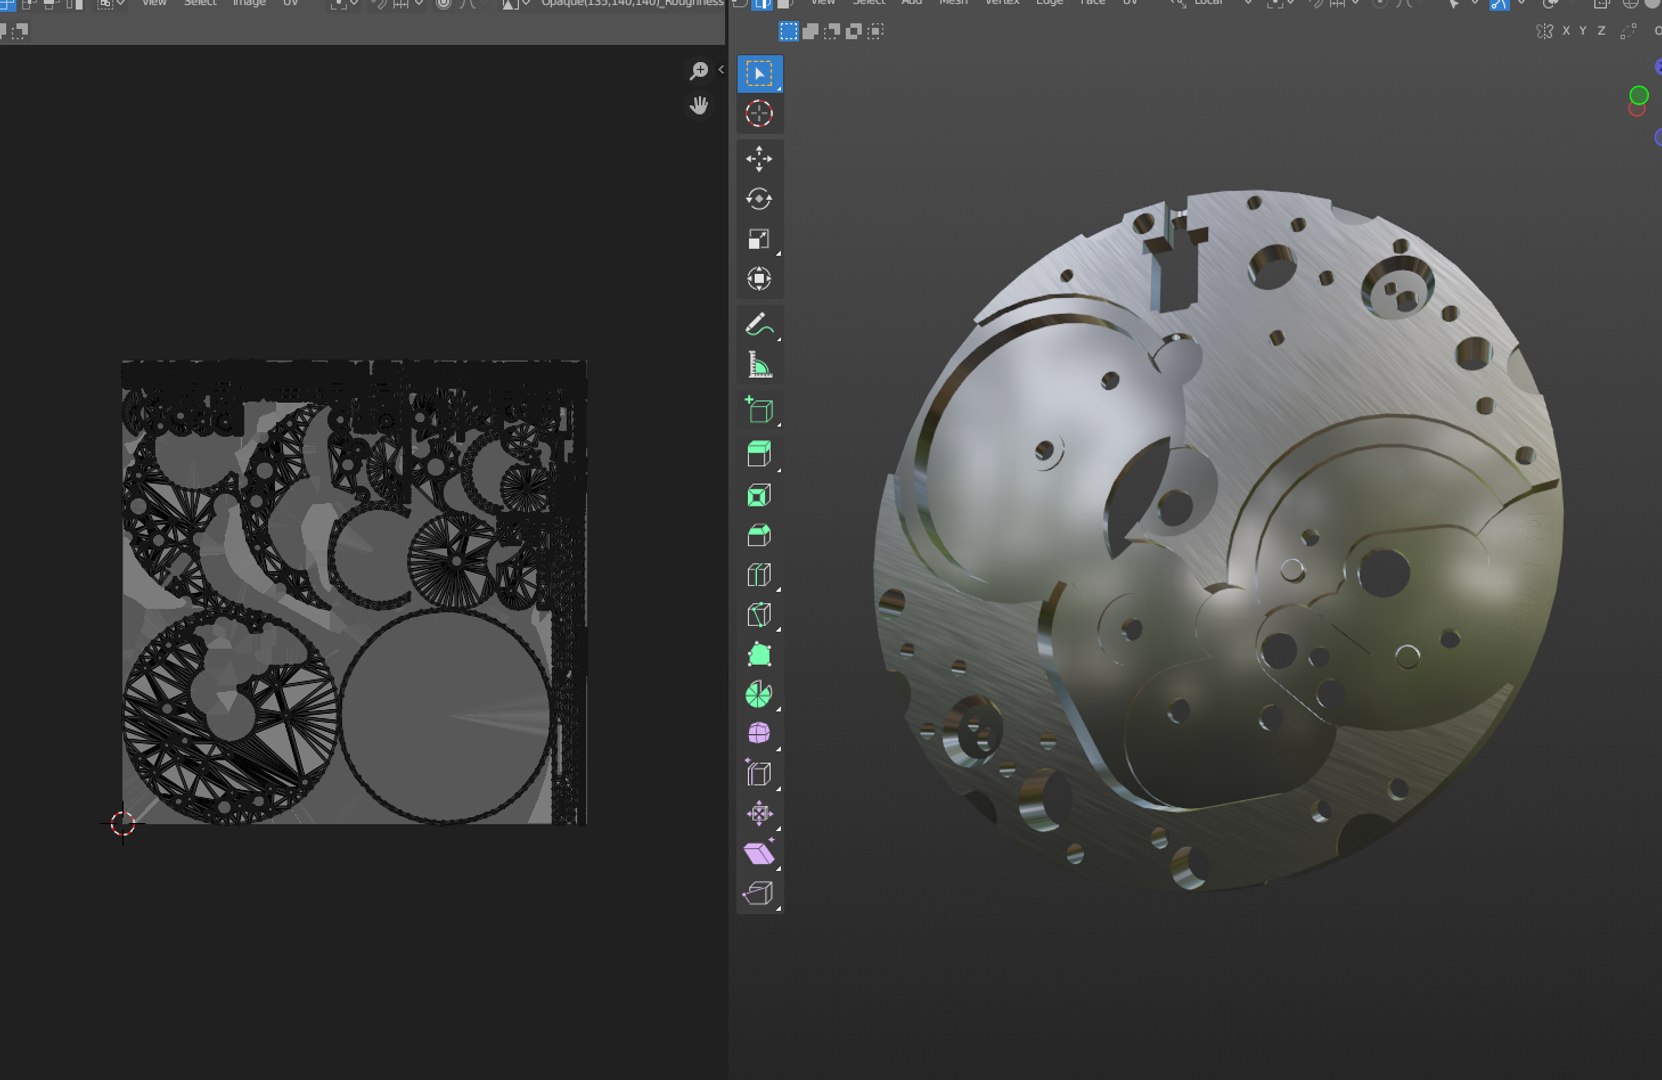Choose the Move tool in the toolbar
The width and height of the screenshot is (1662, 1080).
click(759, 159)
